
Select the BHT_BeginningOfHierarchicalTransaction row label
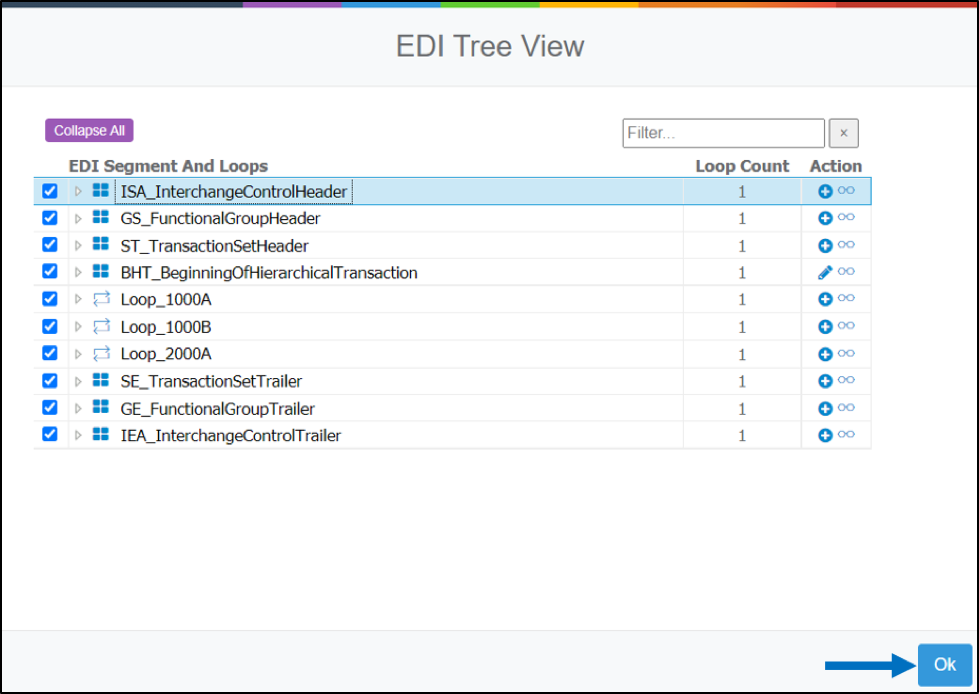point(269,273)
